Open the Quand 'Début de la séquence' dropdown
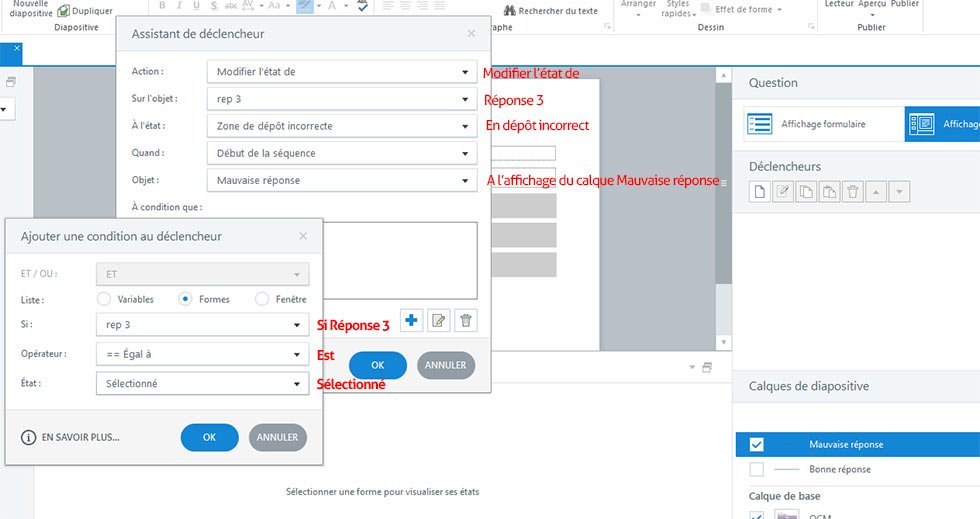Viewport: 980px width, 519px height. click(341, 153)
